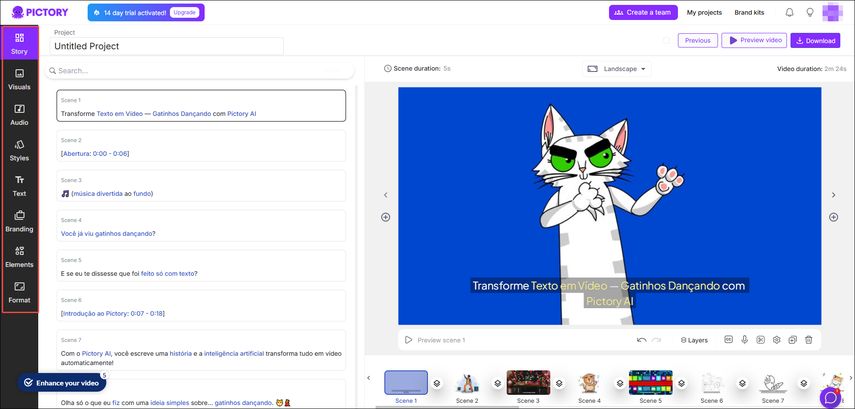The height and width of the screenshot is (409, 855).
Task: Click the Pictory logo
Action: point(40,12)
